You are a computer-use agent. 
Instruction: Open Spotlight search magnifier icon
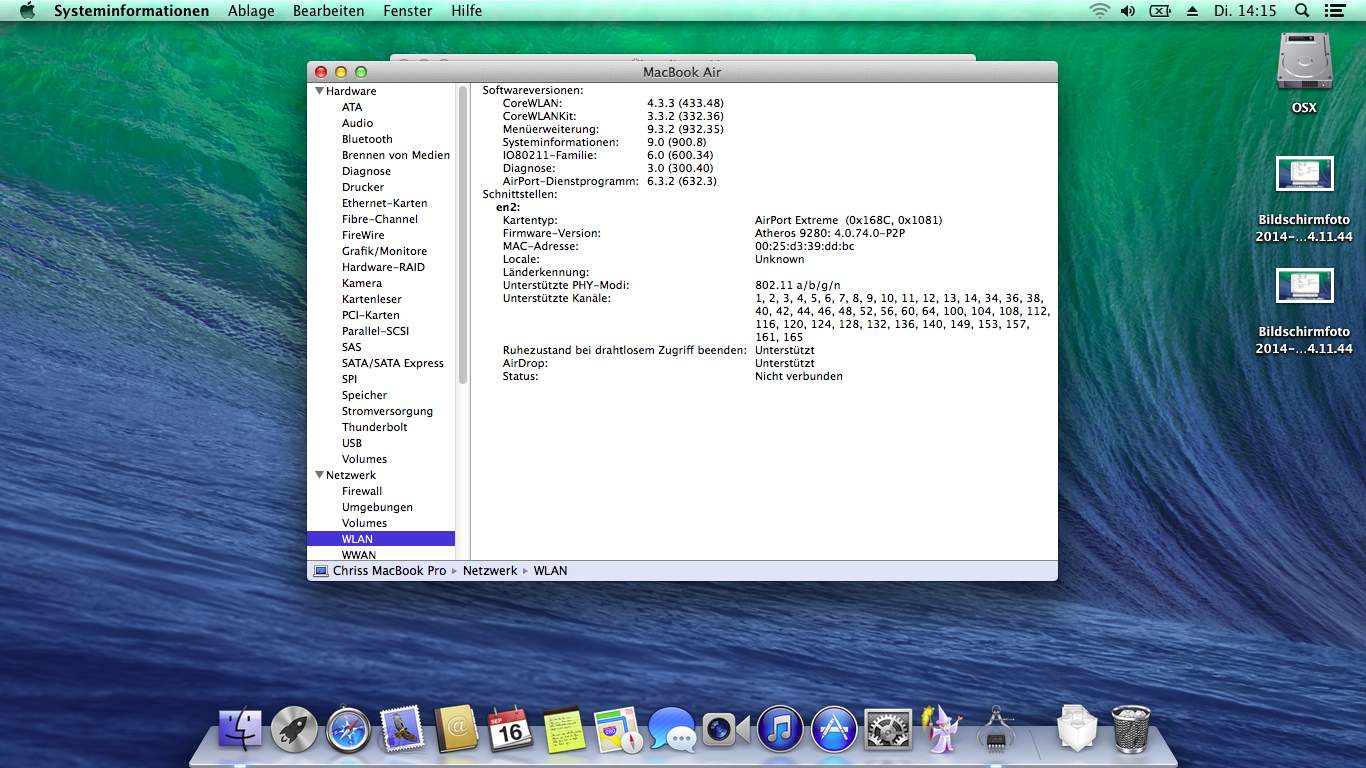pyautogui.click(x=1302, y=11)
